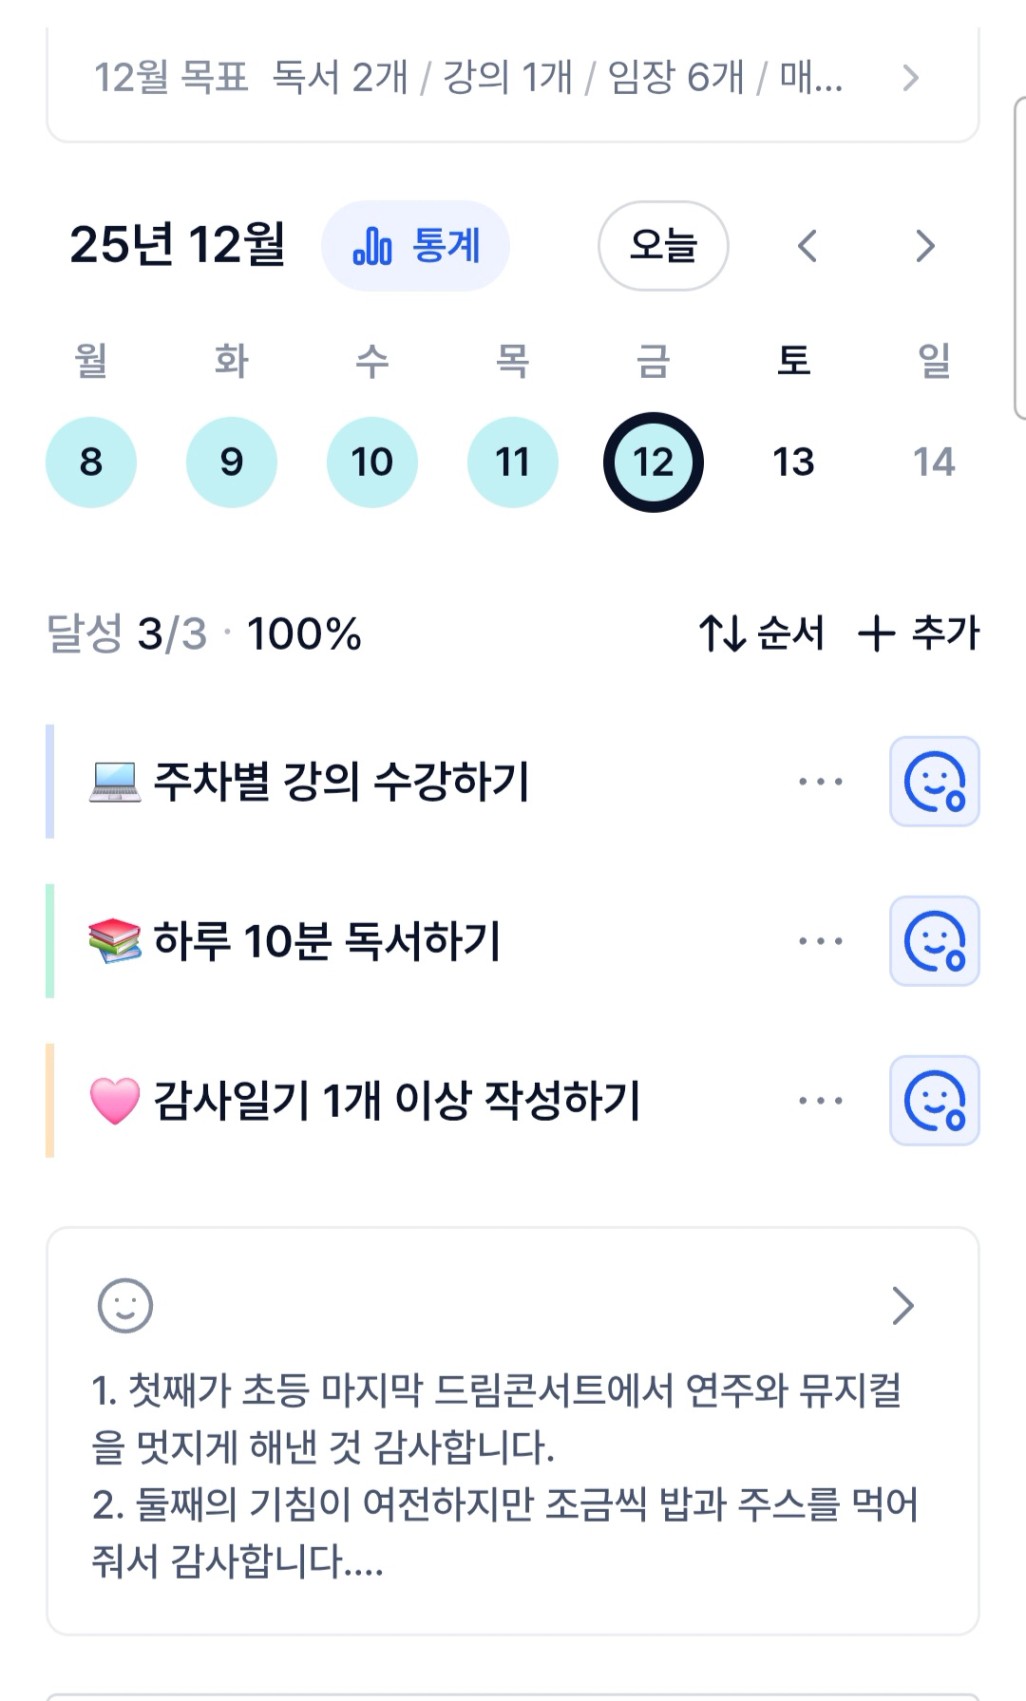This screenshot has height=1701, width=1026.
Task: Toggle completion for 하루 10분 독서하기
Action: click(x=934, y=941)
